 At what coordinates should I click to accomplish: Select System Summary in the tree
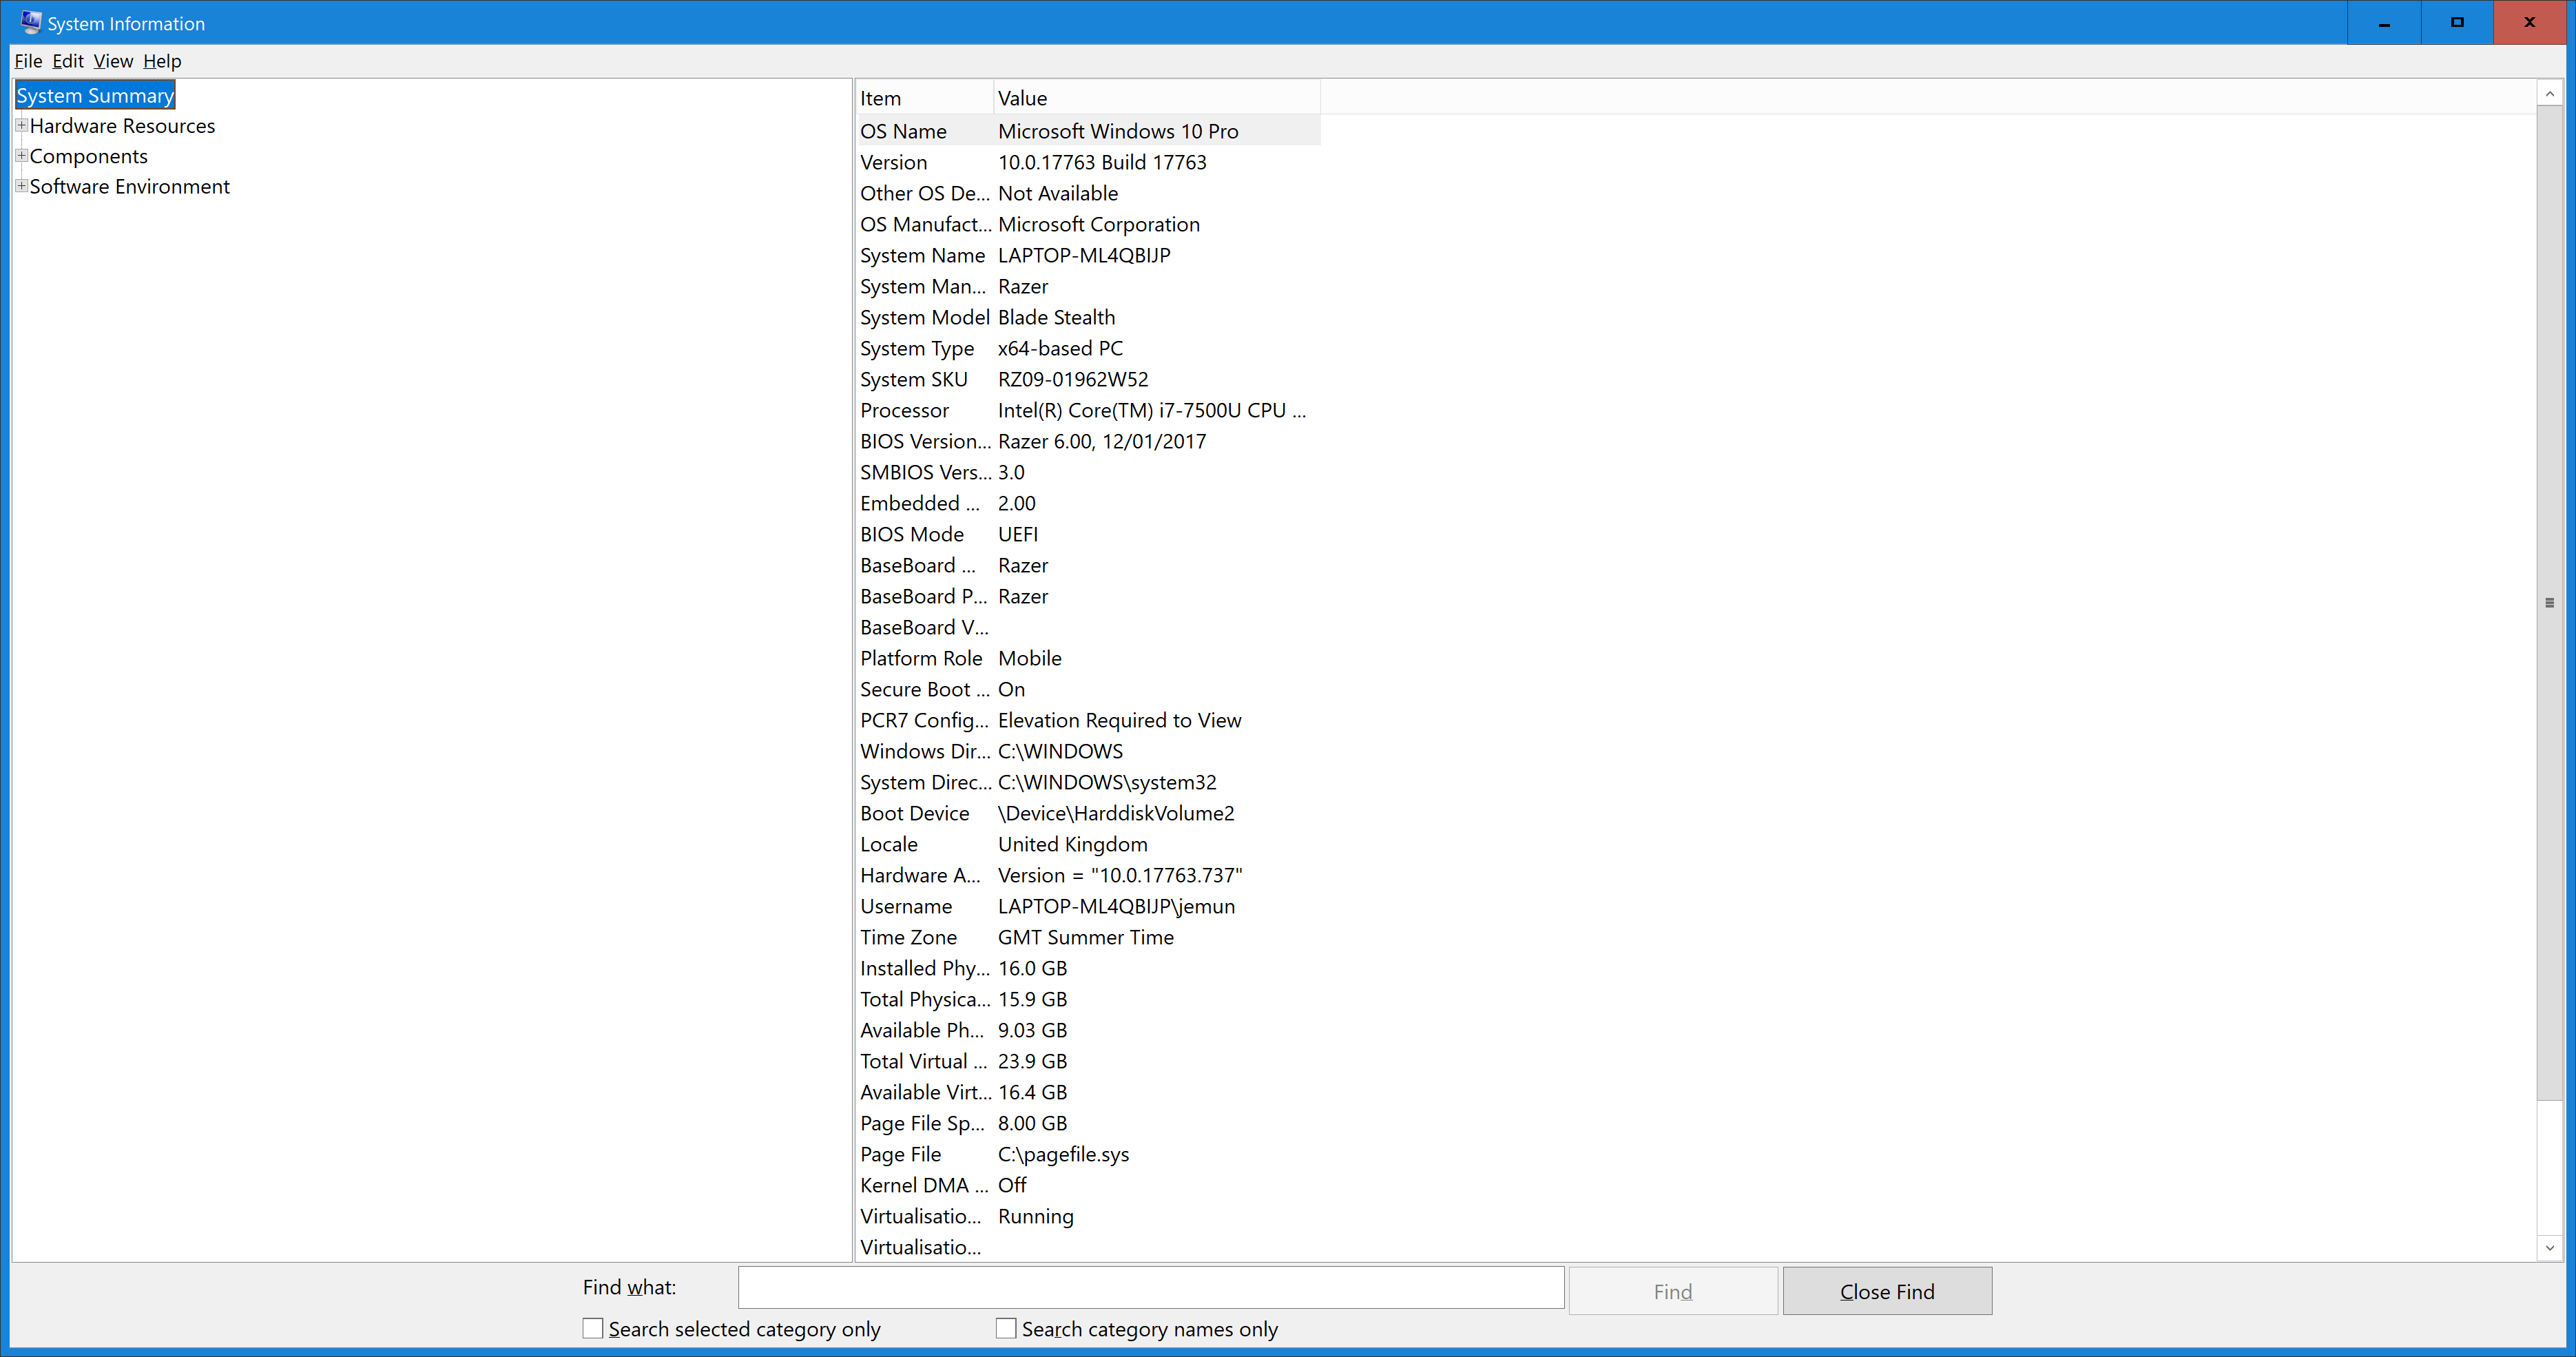pos(95,95)
